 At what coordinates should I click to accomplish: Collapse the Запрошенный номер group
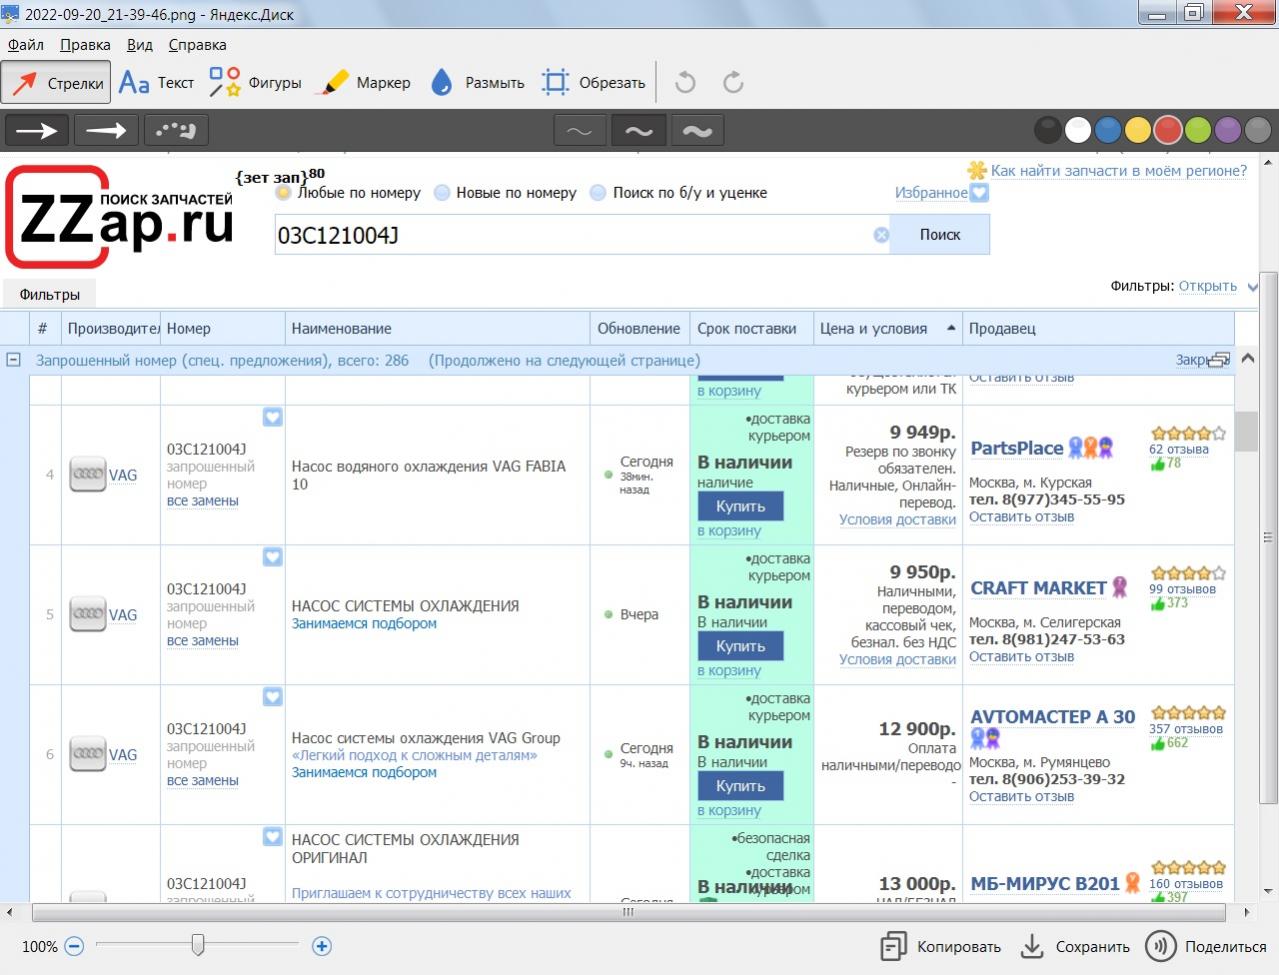14,360
